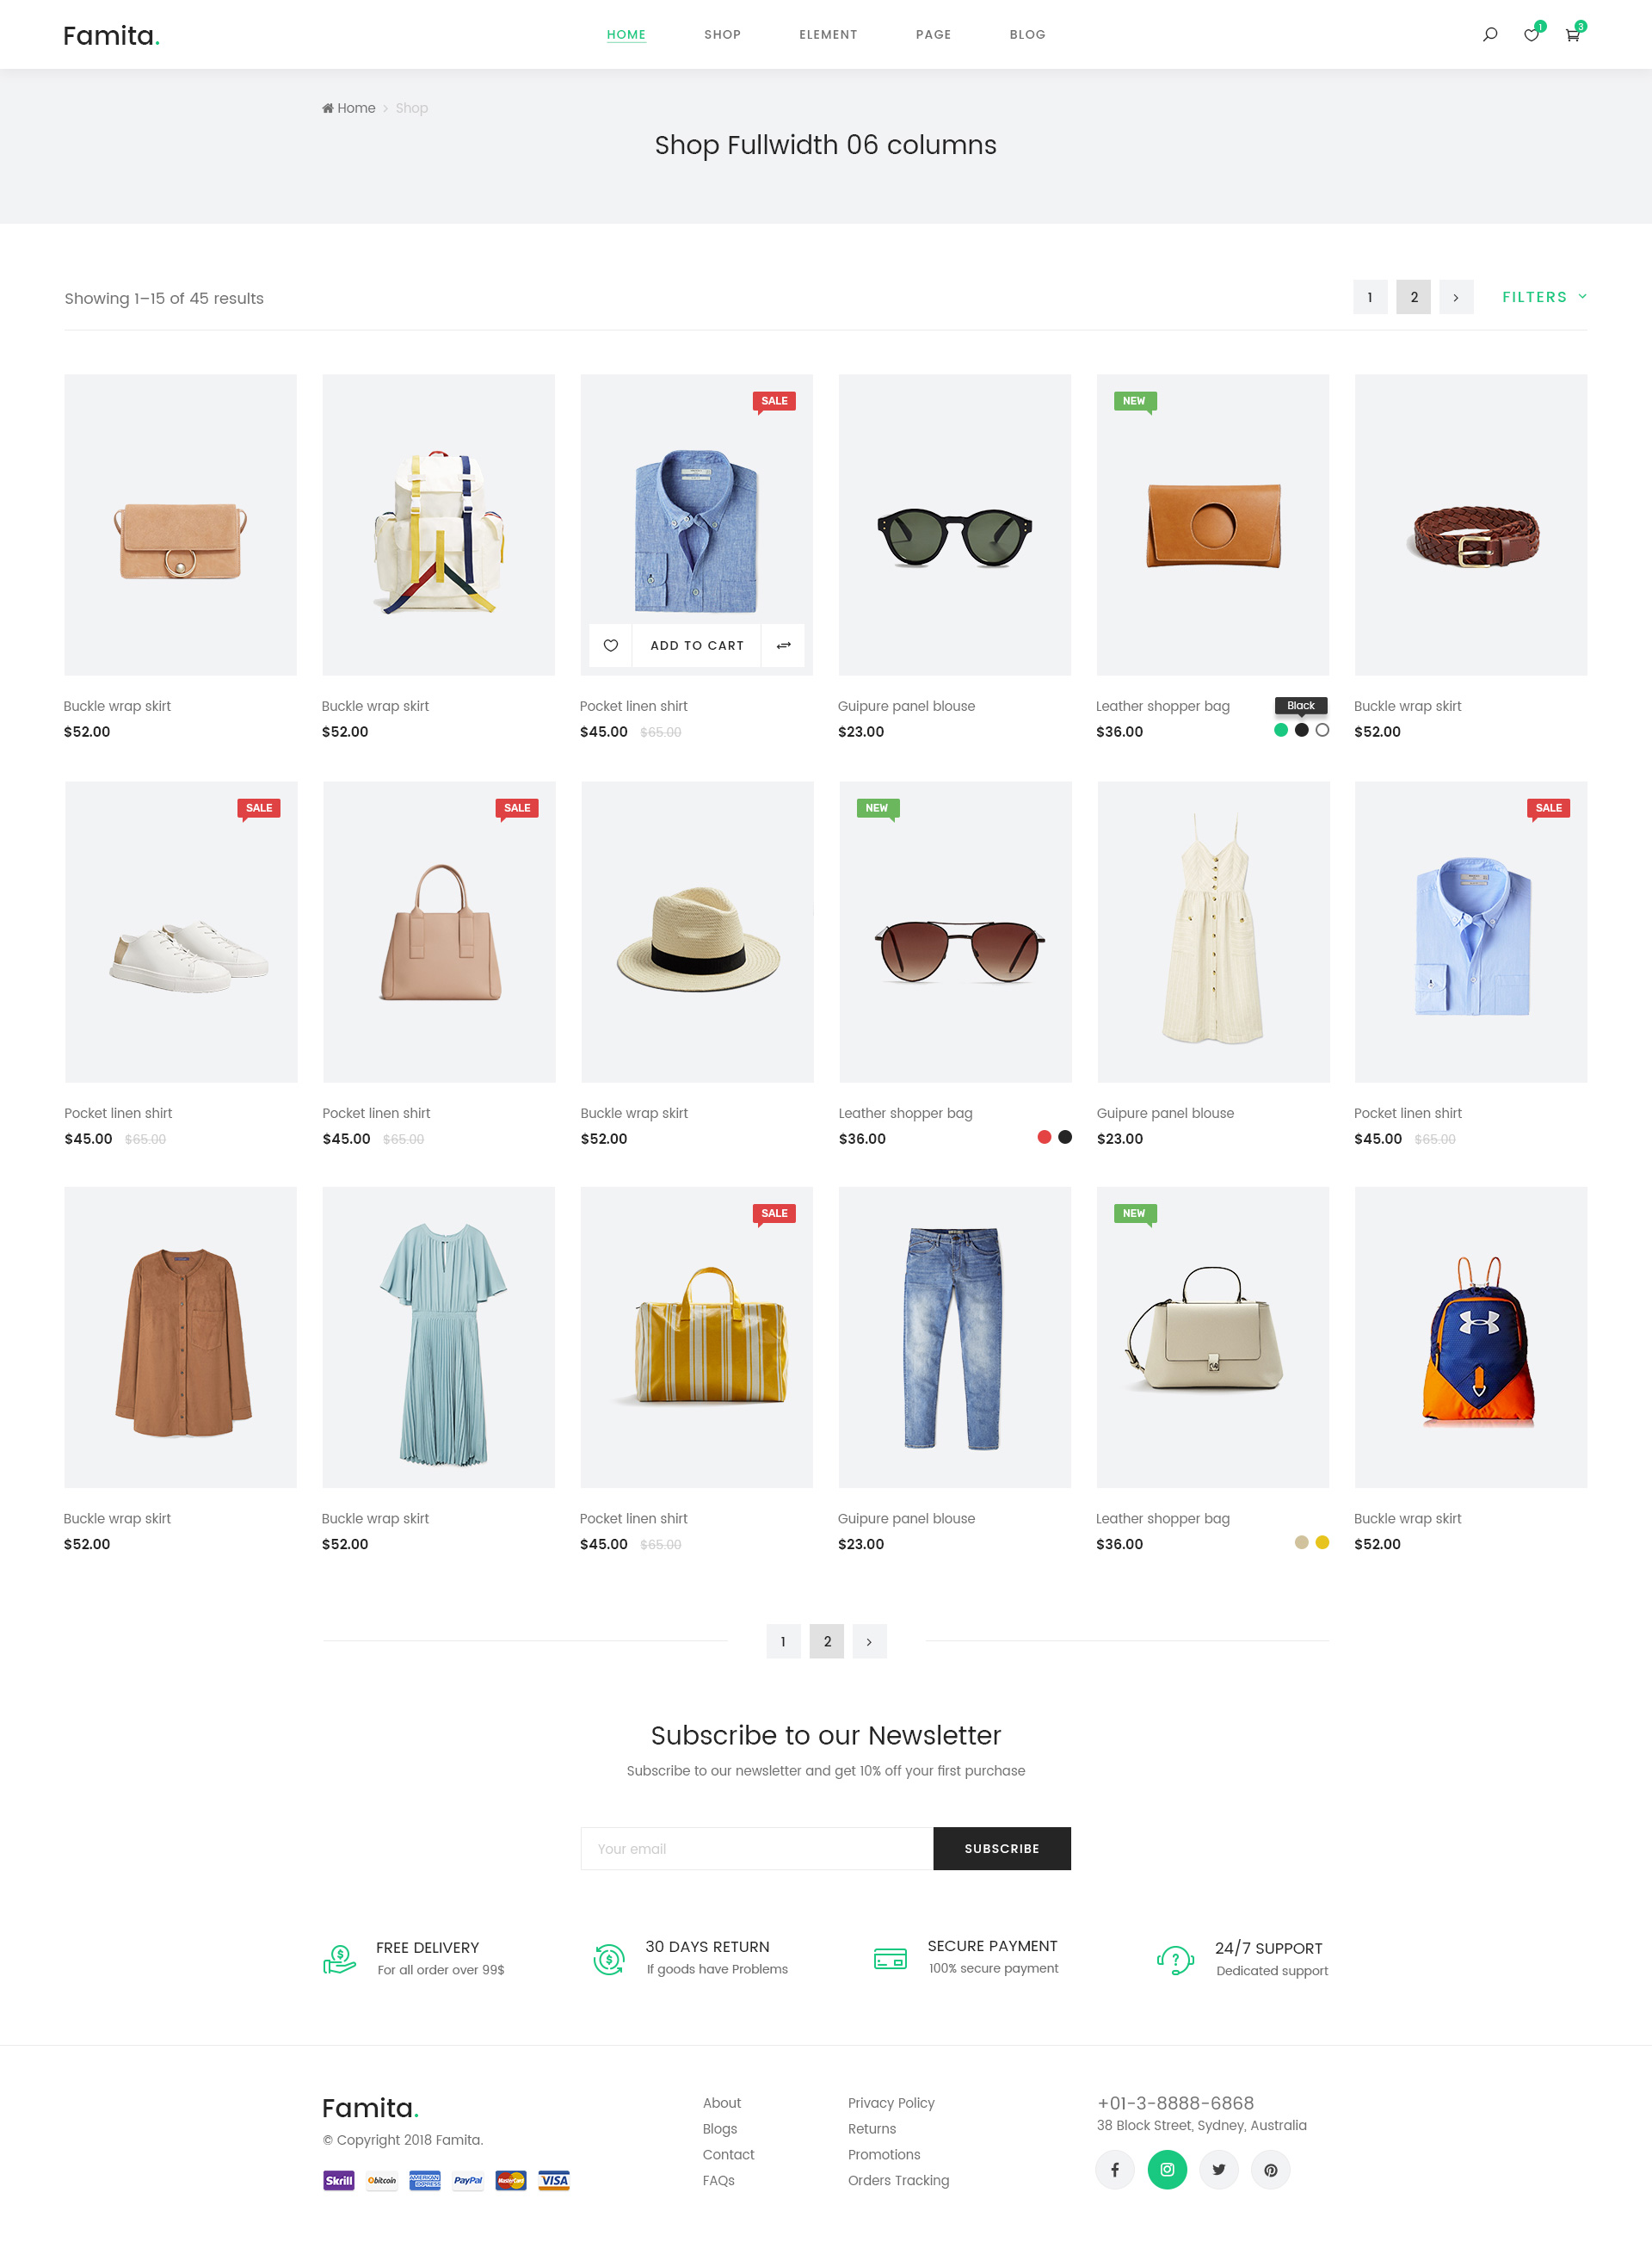Open the BLOG menu item
Screen dimensions: 1652x2242
pos(1027,34)
